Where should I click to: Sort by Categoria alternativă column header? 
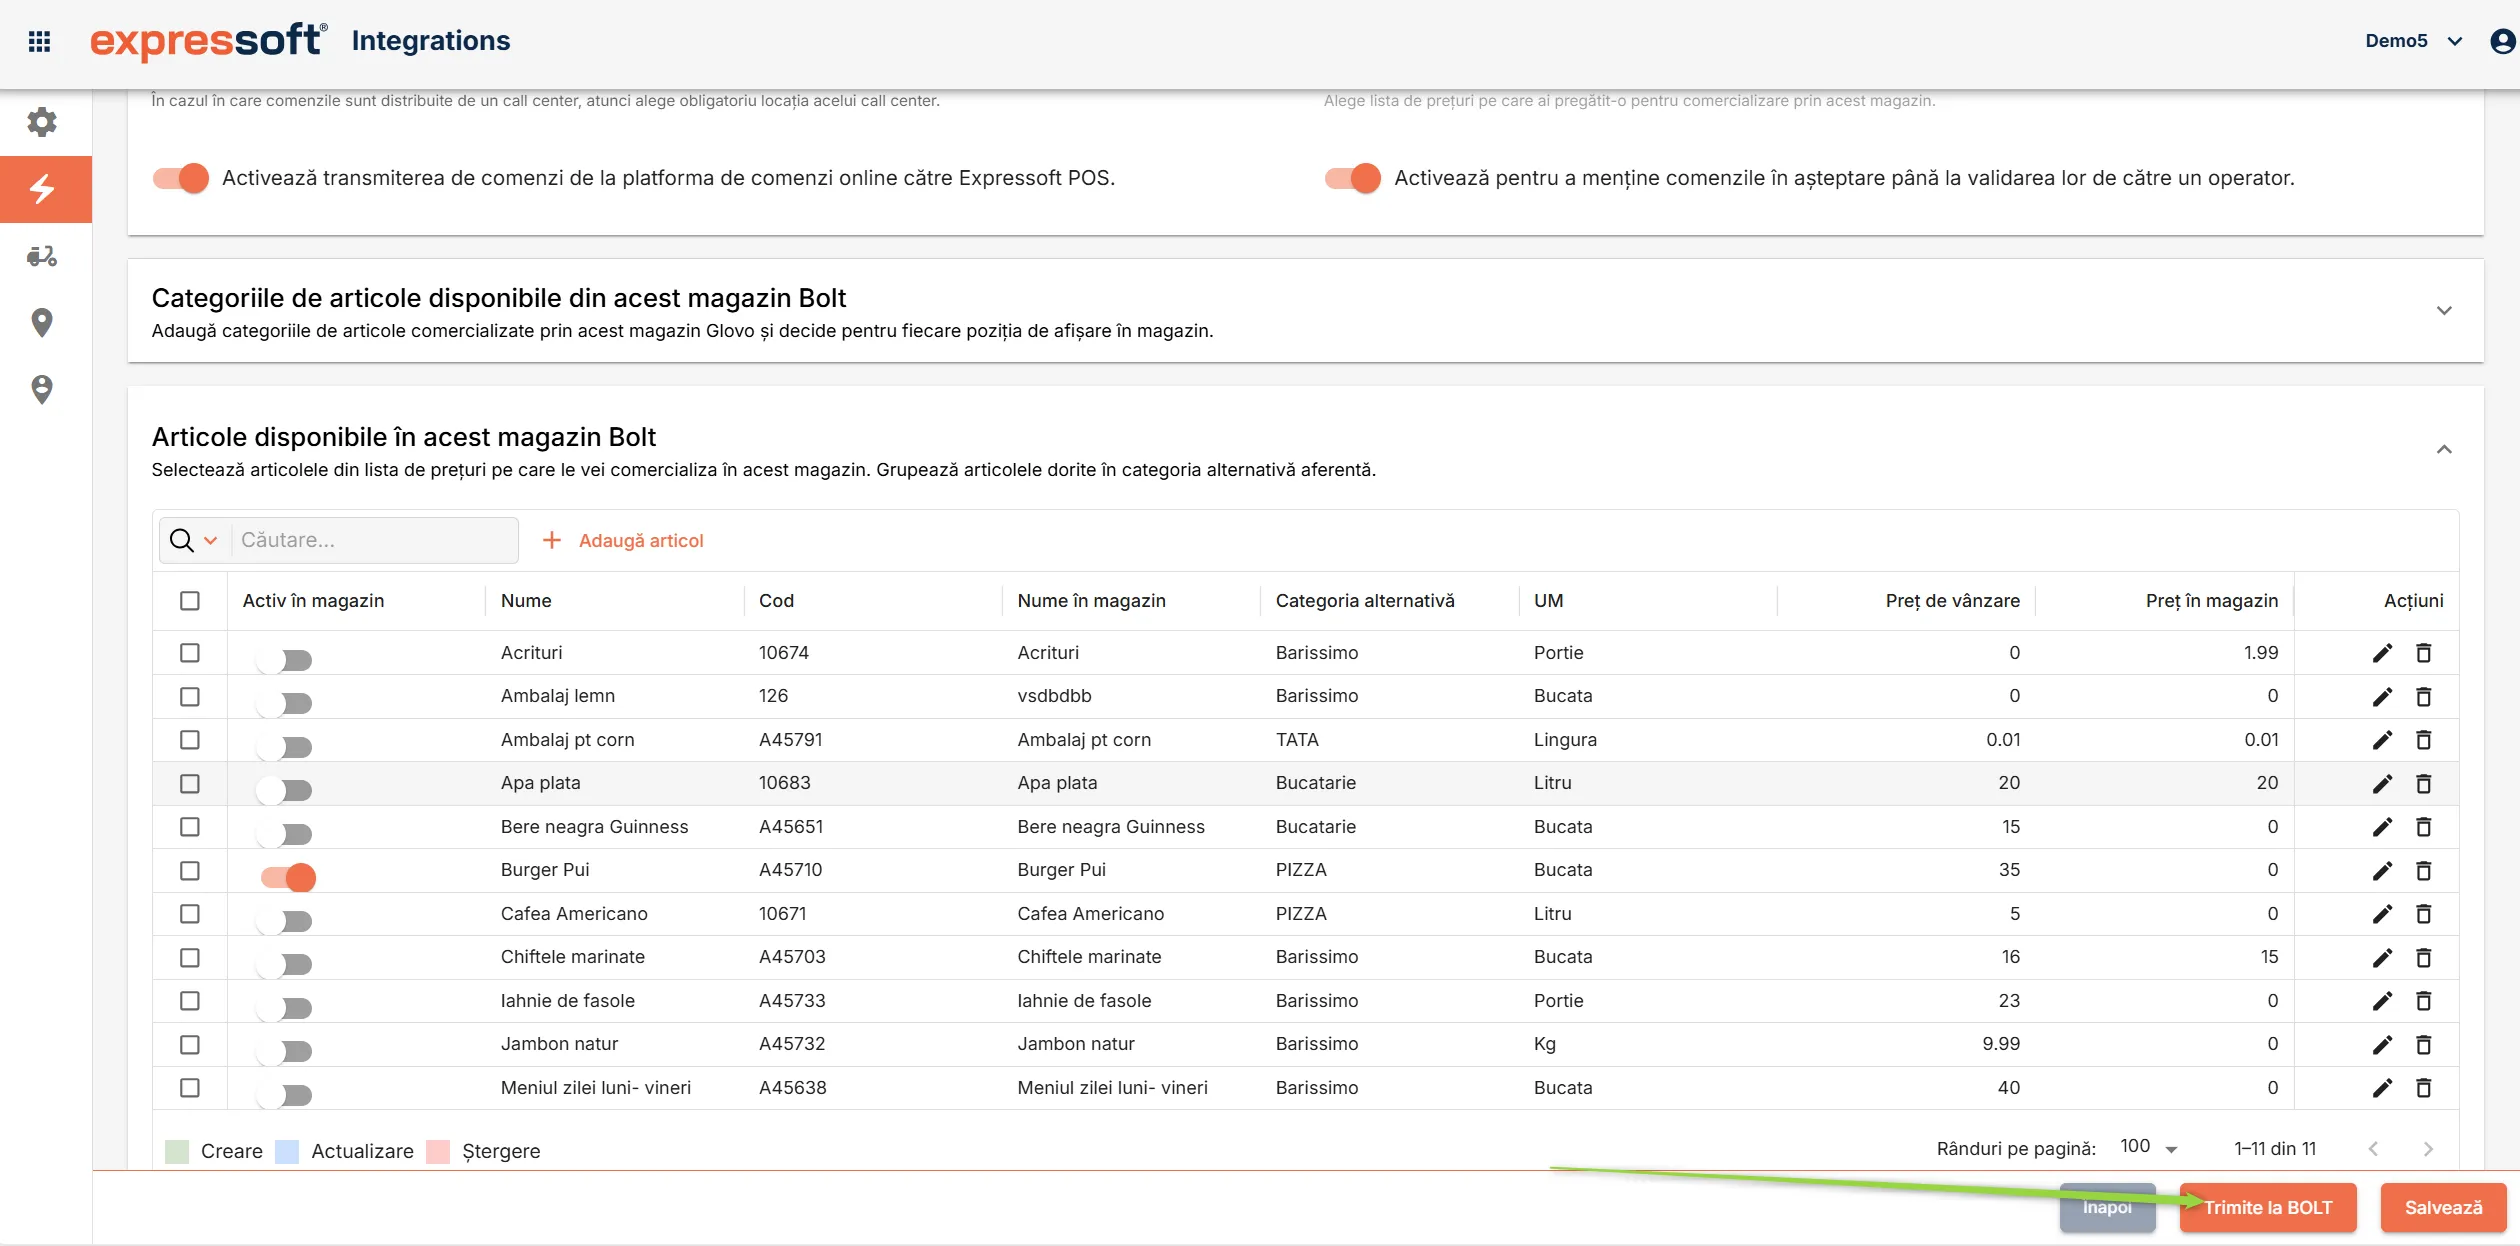(x=1365, y=600)
